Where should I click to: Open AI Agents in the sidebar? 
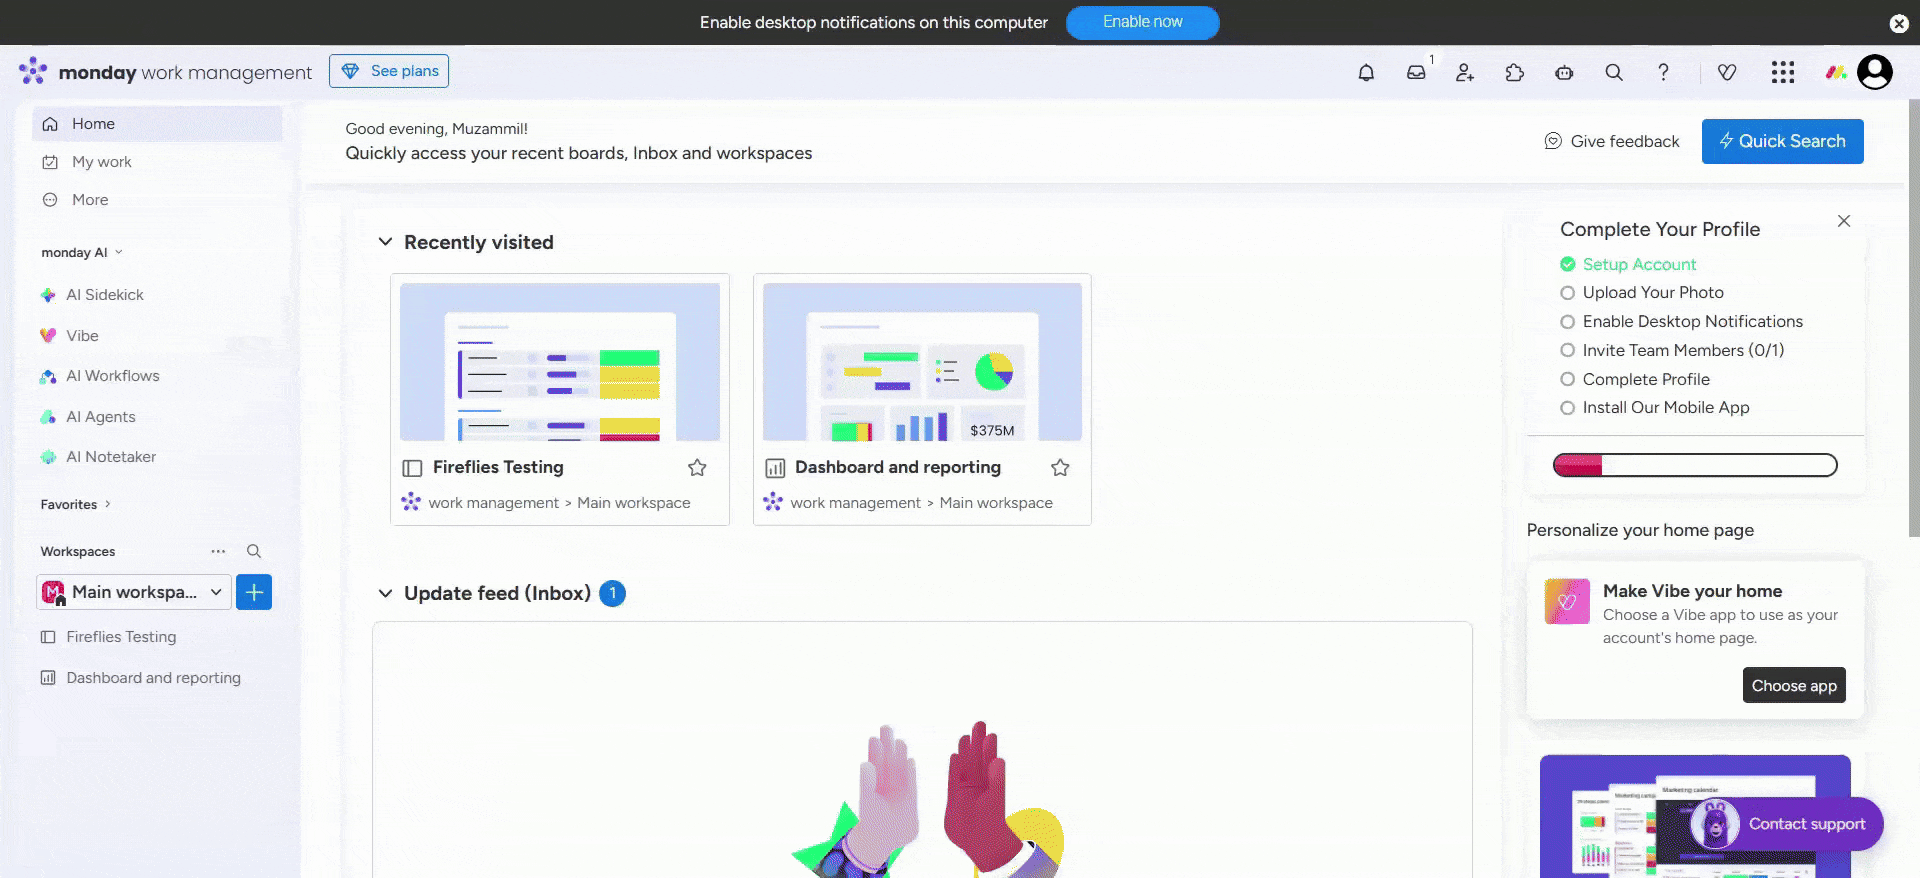point(101,417)
